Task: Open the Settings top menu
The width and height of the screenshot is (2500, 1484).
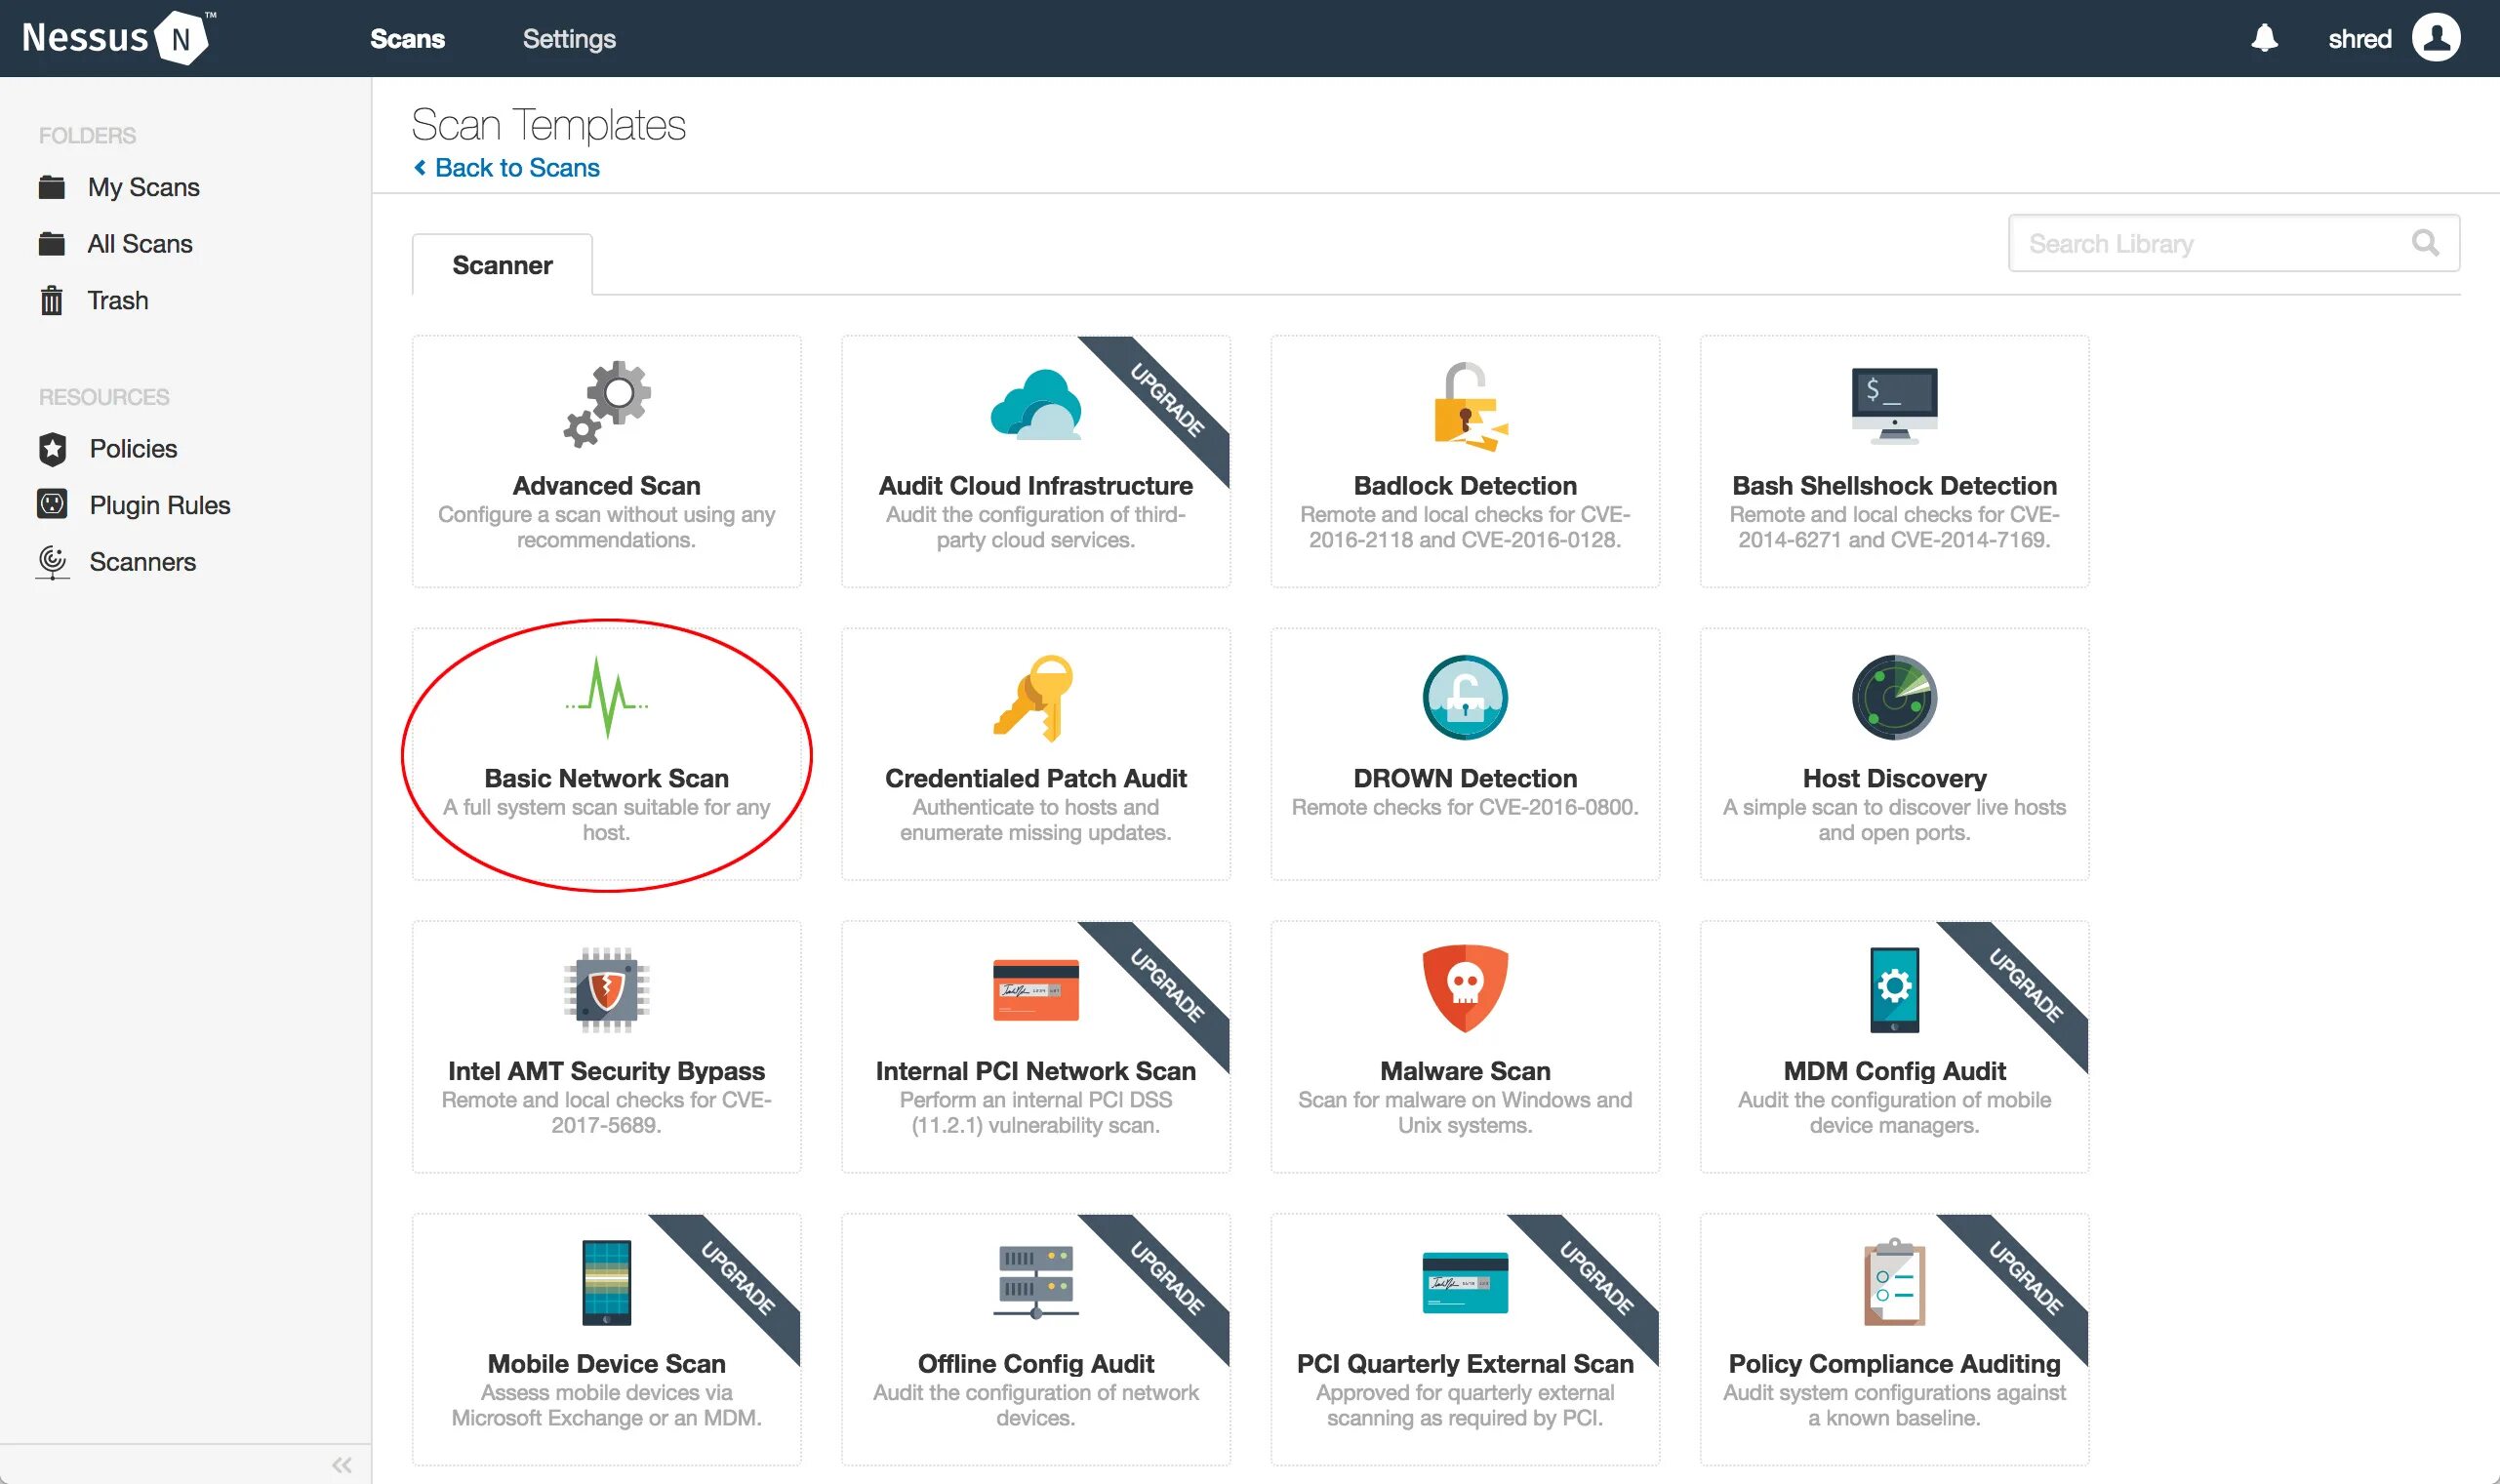Action: 569,39
